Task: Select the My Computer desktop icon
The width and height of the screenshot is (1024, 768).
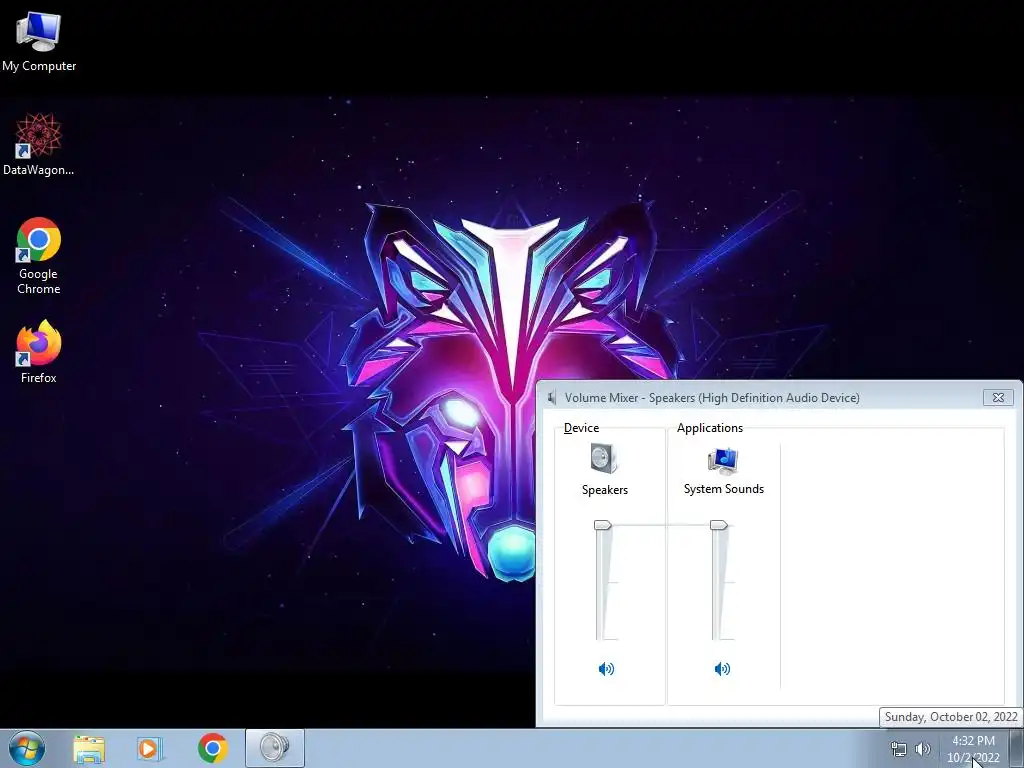Action: coord(39,42)
